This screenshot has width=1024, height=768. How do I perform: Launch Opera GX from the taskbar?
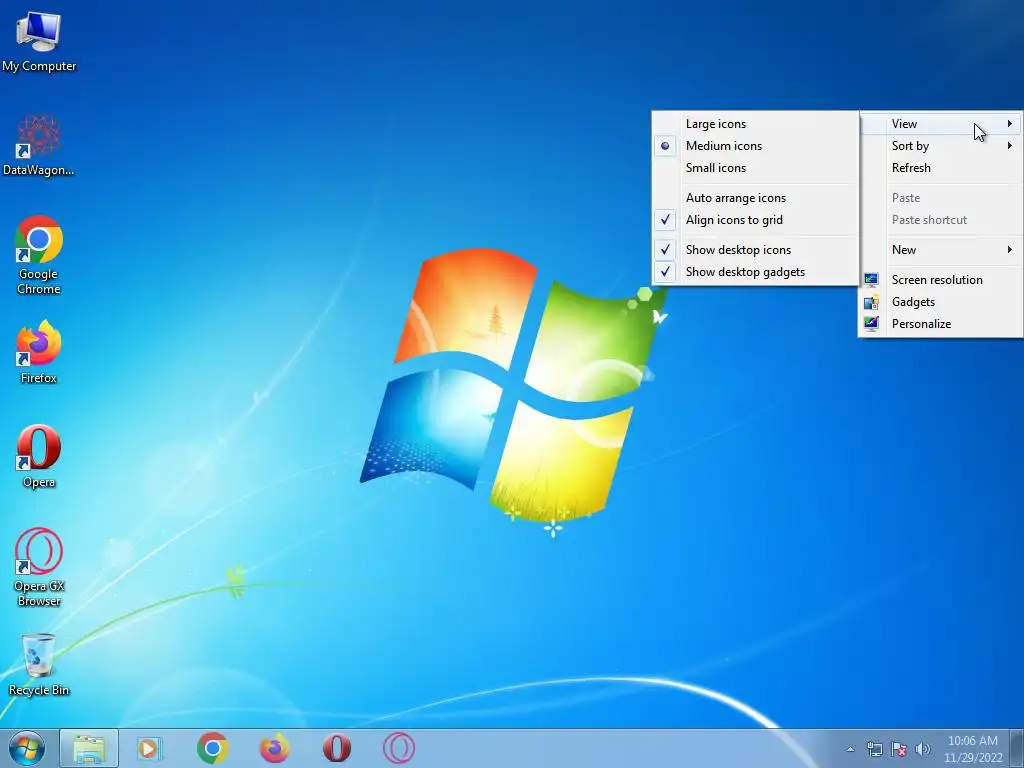pos(398,748)
